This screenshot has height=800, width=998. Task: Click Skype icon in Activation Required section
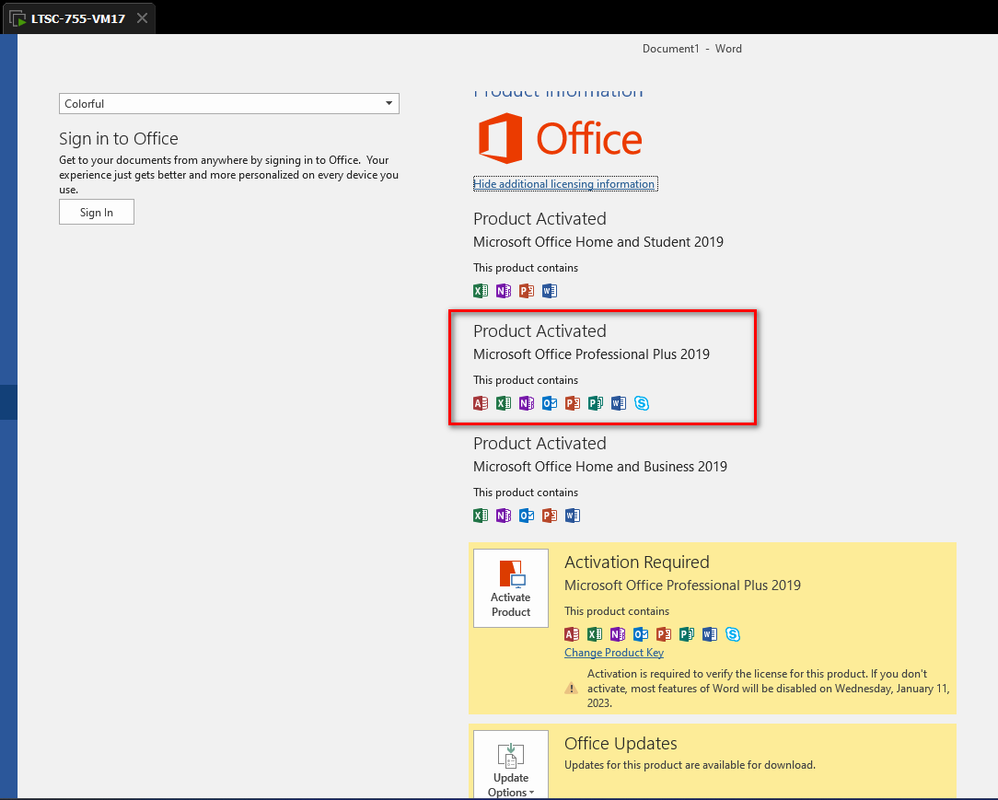(x=733, y=634)
